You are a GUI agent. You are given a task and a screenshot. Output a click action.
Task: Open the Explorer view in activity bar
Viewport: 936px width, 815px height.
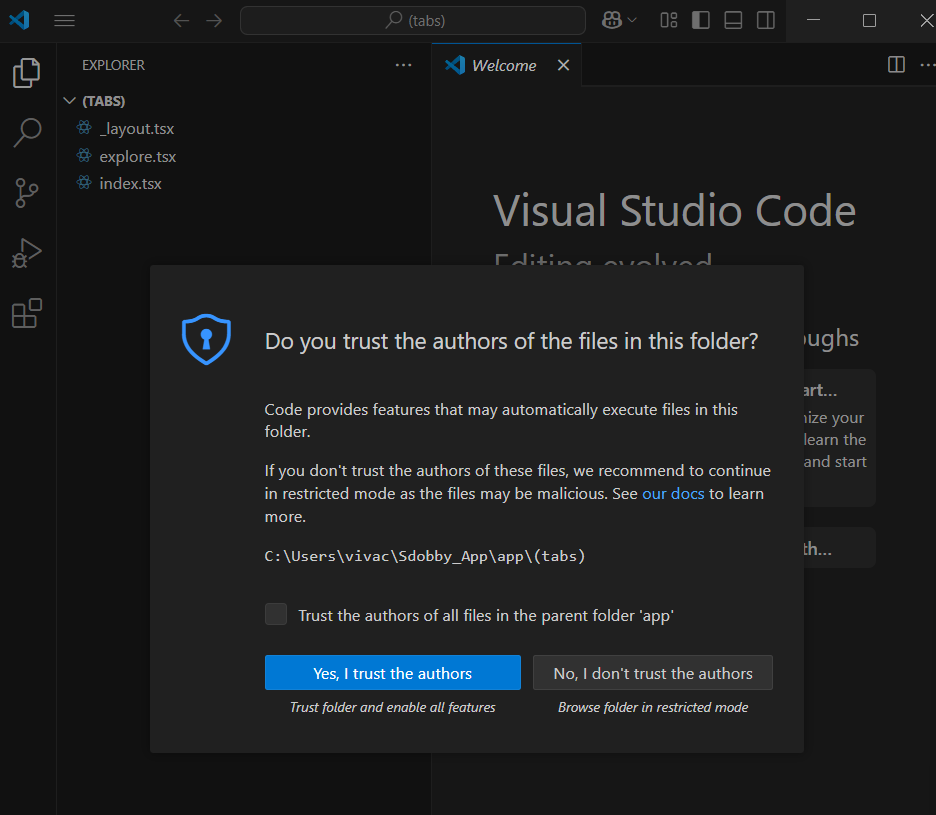tap(27, 73)
